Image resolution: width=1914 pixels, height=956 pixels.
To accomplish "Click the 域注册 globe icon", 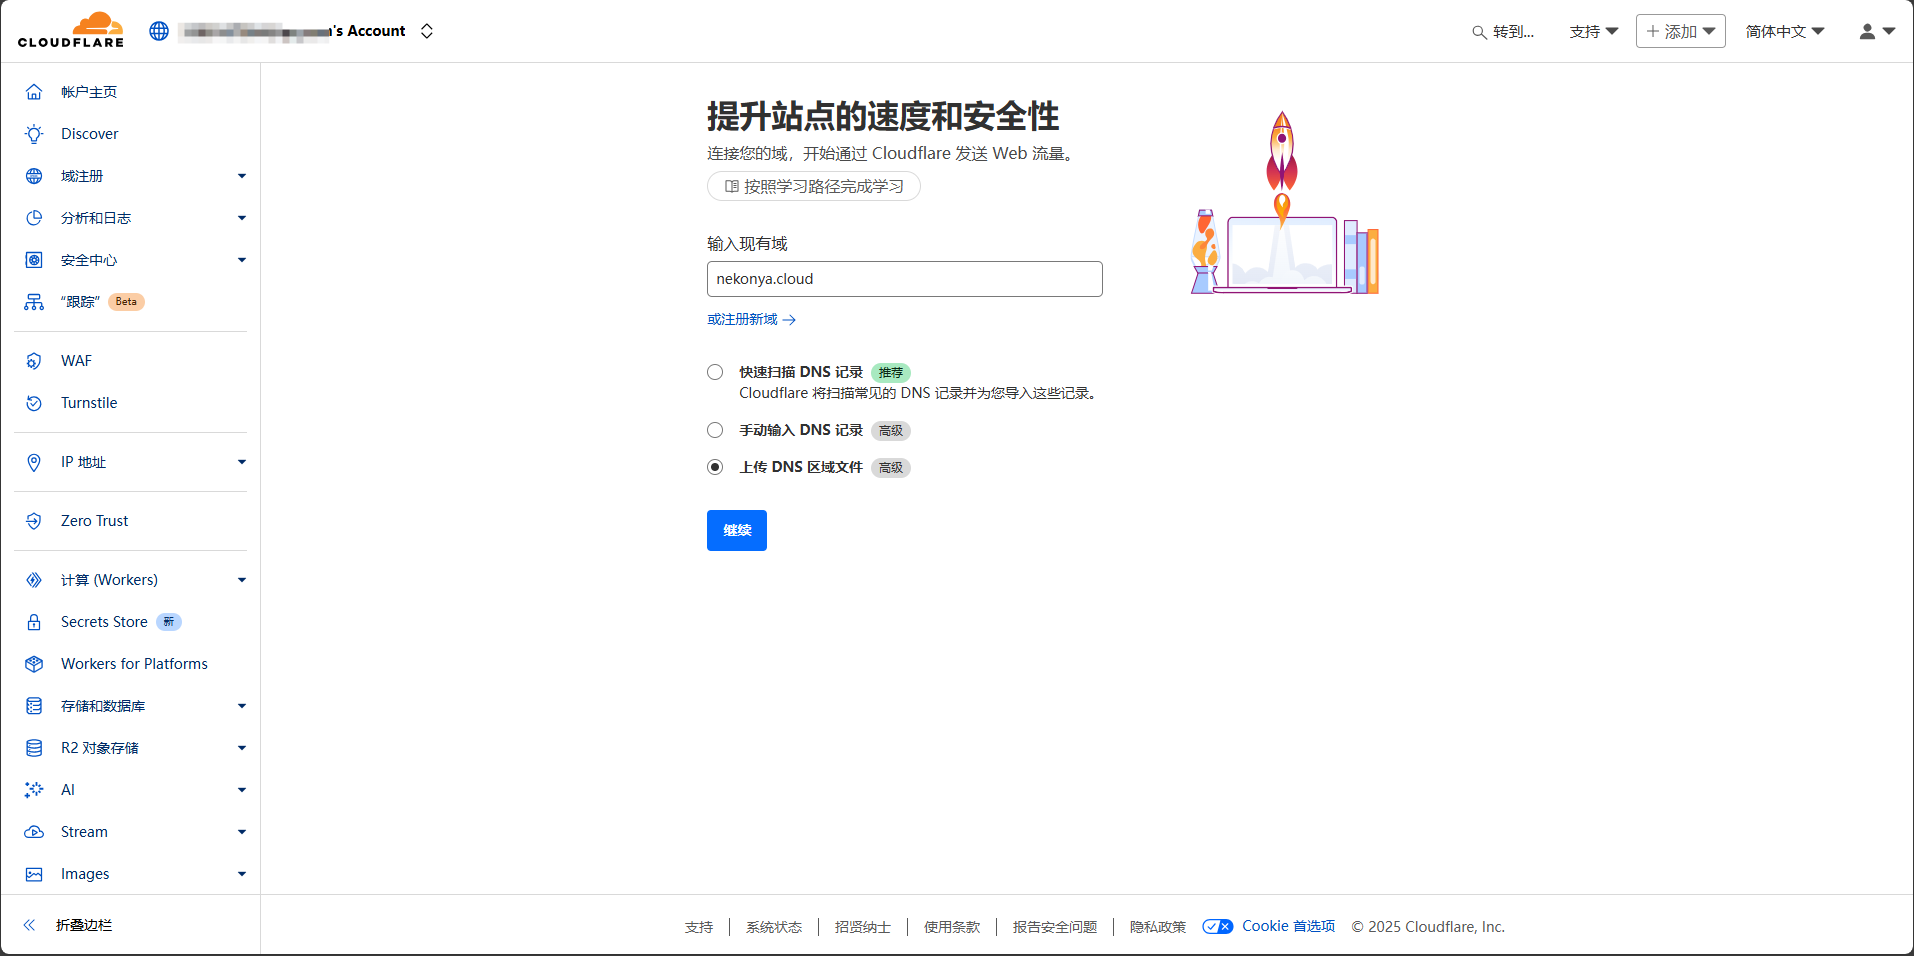I will (x=34, y=176).
